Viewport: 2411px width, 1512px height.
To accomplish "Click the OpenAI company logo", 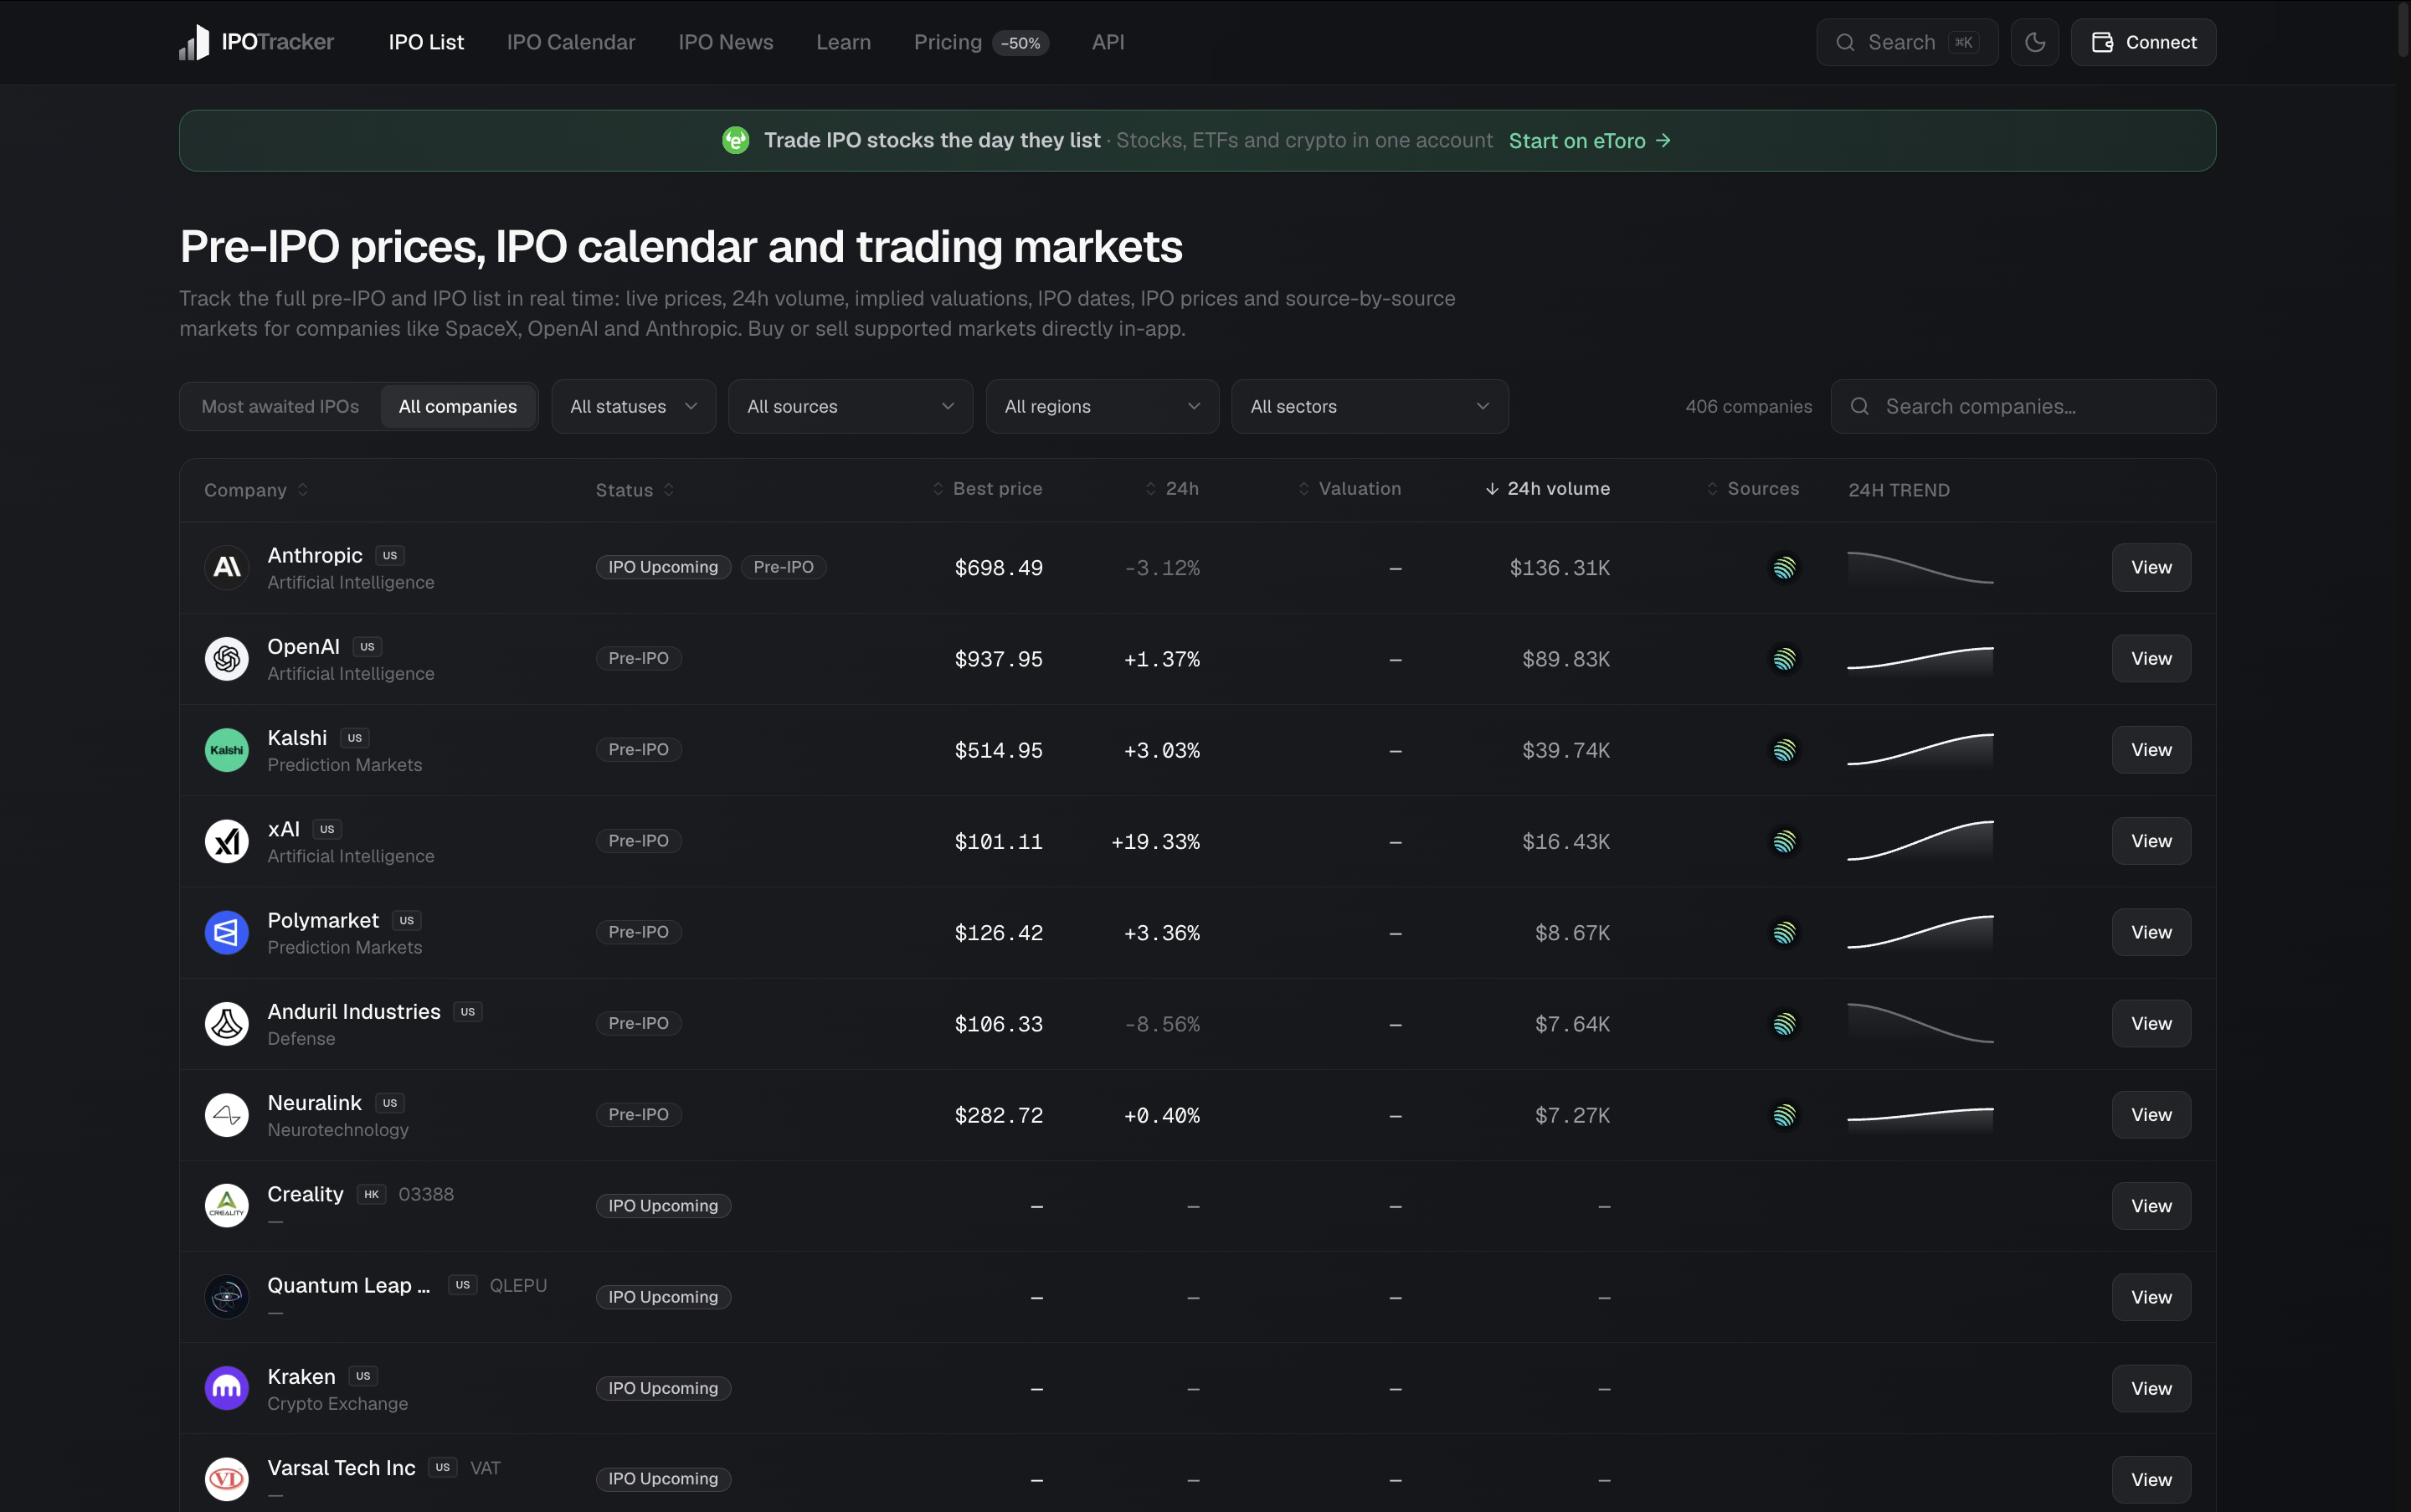I will (x=227, y=659).
